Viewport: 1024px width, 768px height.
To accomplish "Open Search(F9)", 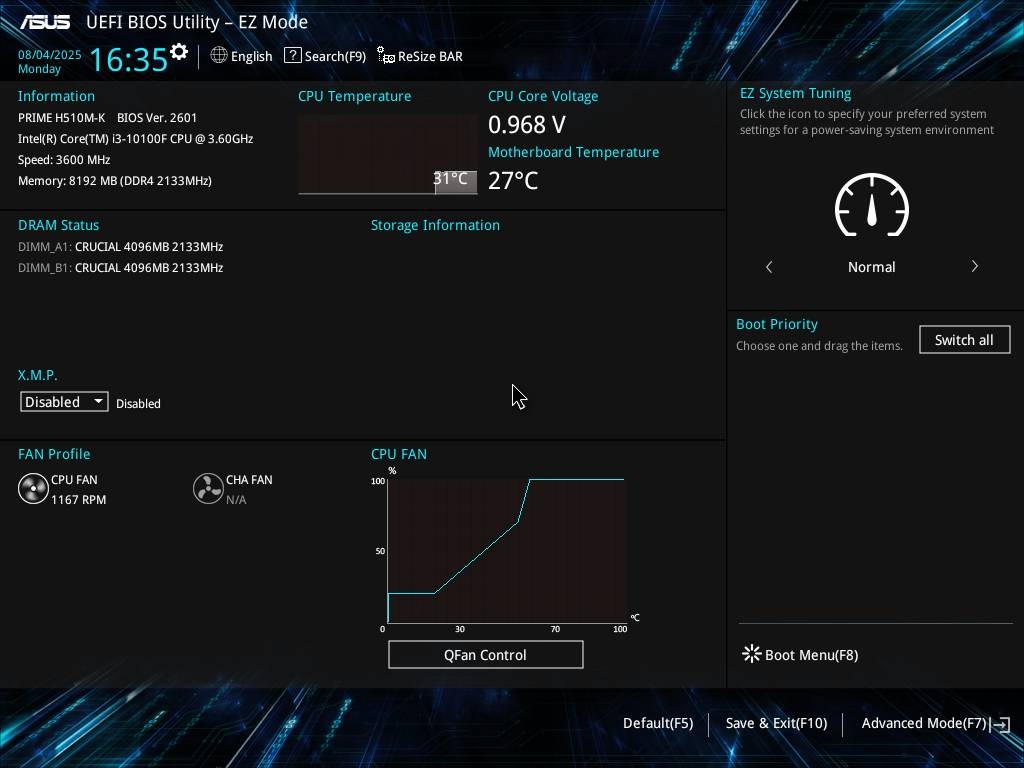I will pos(335,56).
